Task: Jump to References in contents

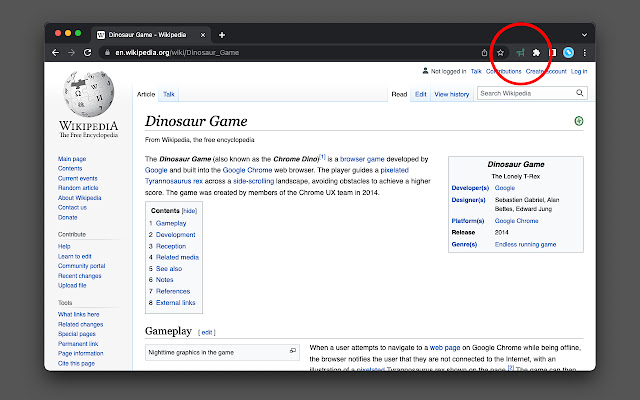Action: [x=173, y=291]
